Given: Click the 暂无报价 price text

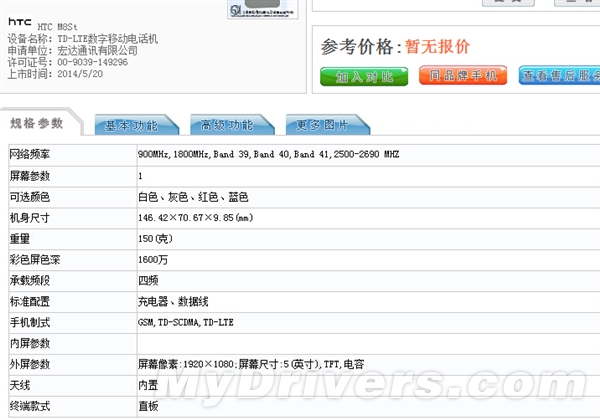Looking at the screenshot, I should [437, 47].
